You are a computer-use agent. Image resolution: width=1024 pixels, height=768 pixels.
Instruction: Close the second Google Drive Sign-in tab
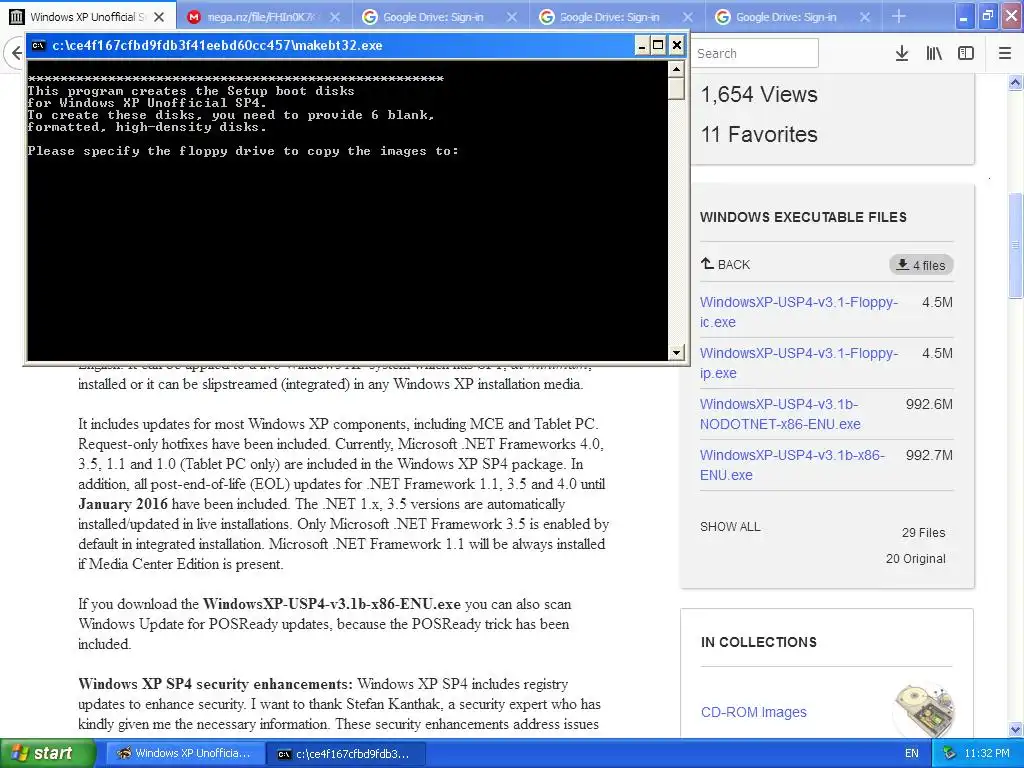(688, 17)
